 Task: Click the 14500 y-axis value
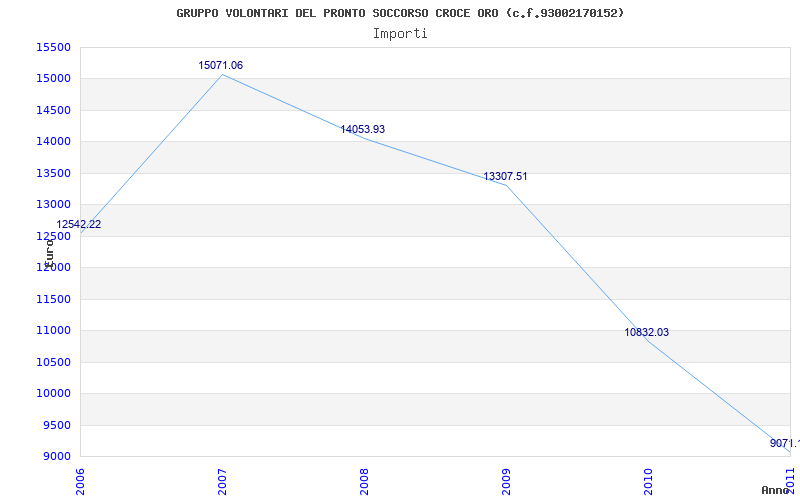coord(53,111)
